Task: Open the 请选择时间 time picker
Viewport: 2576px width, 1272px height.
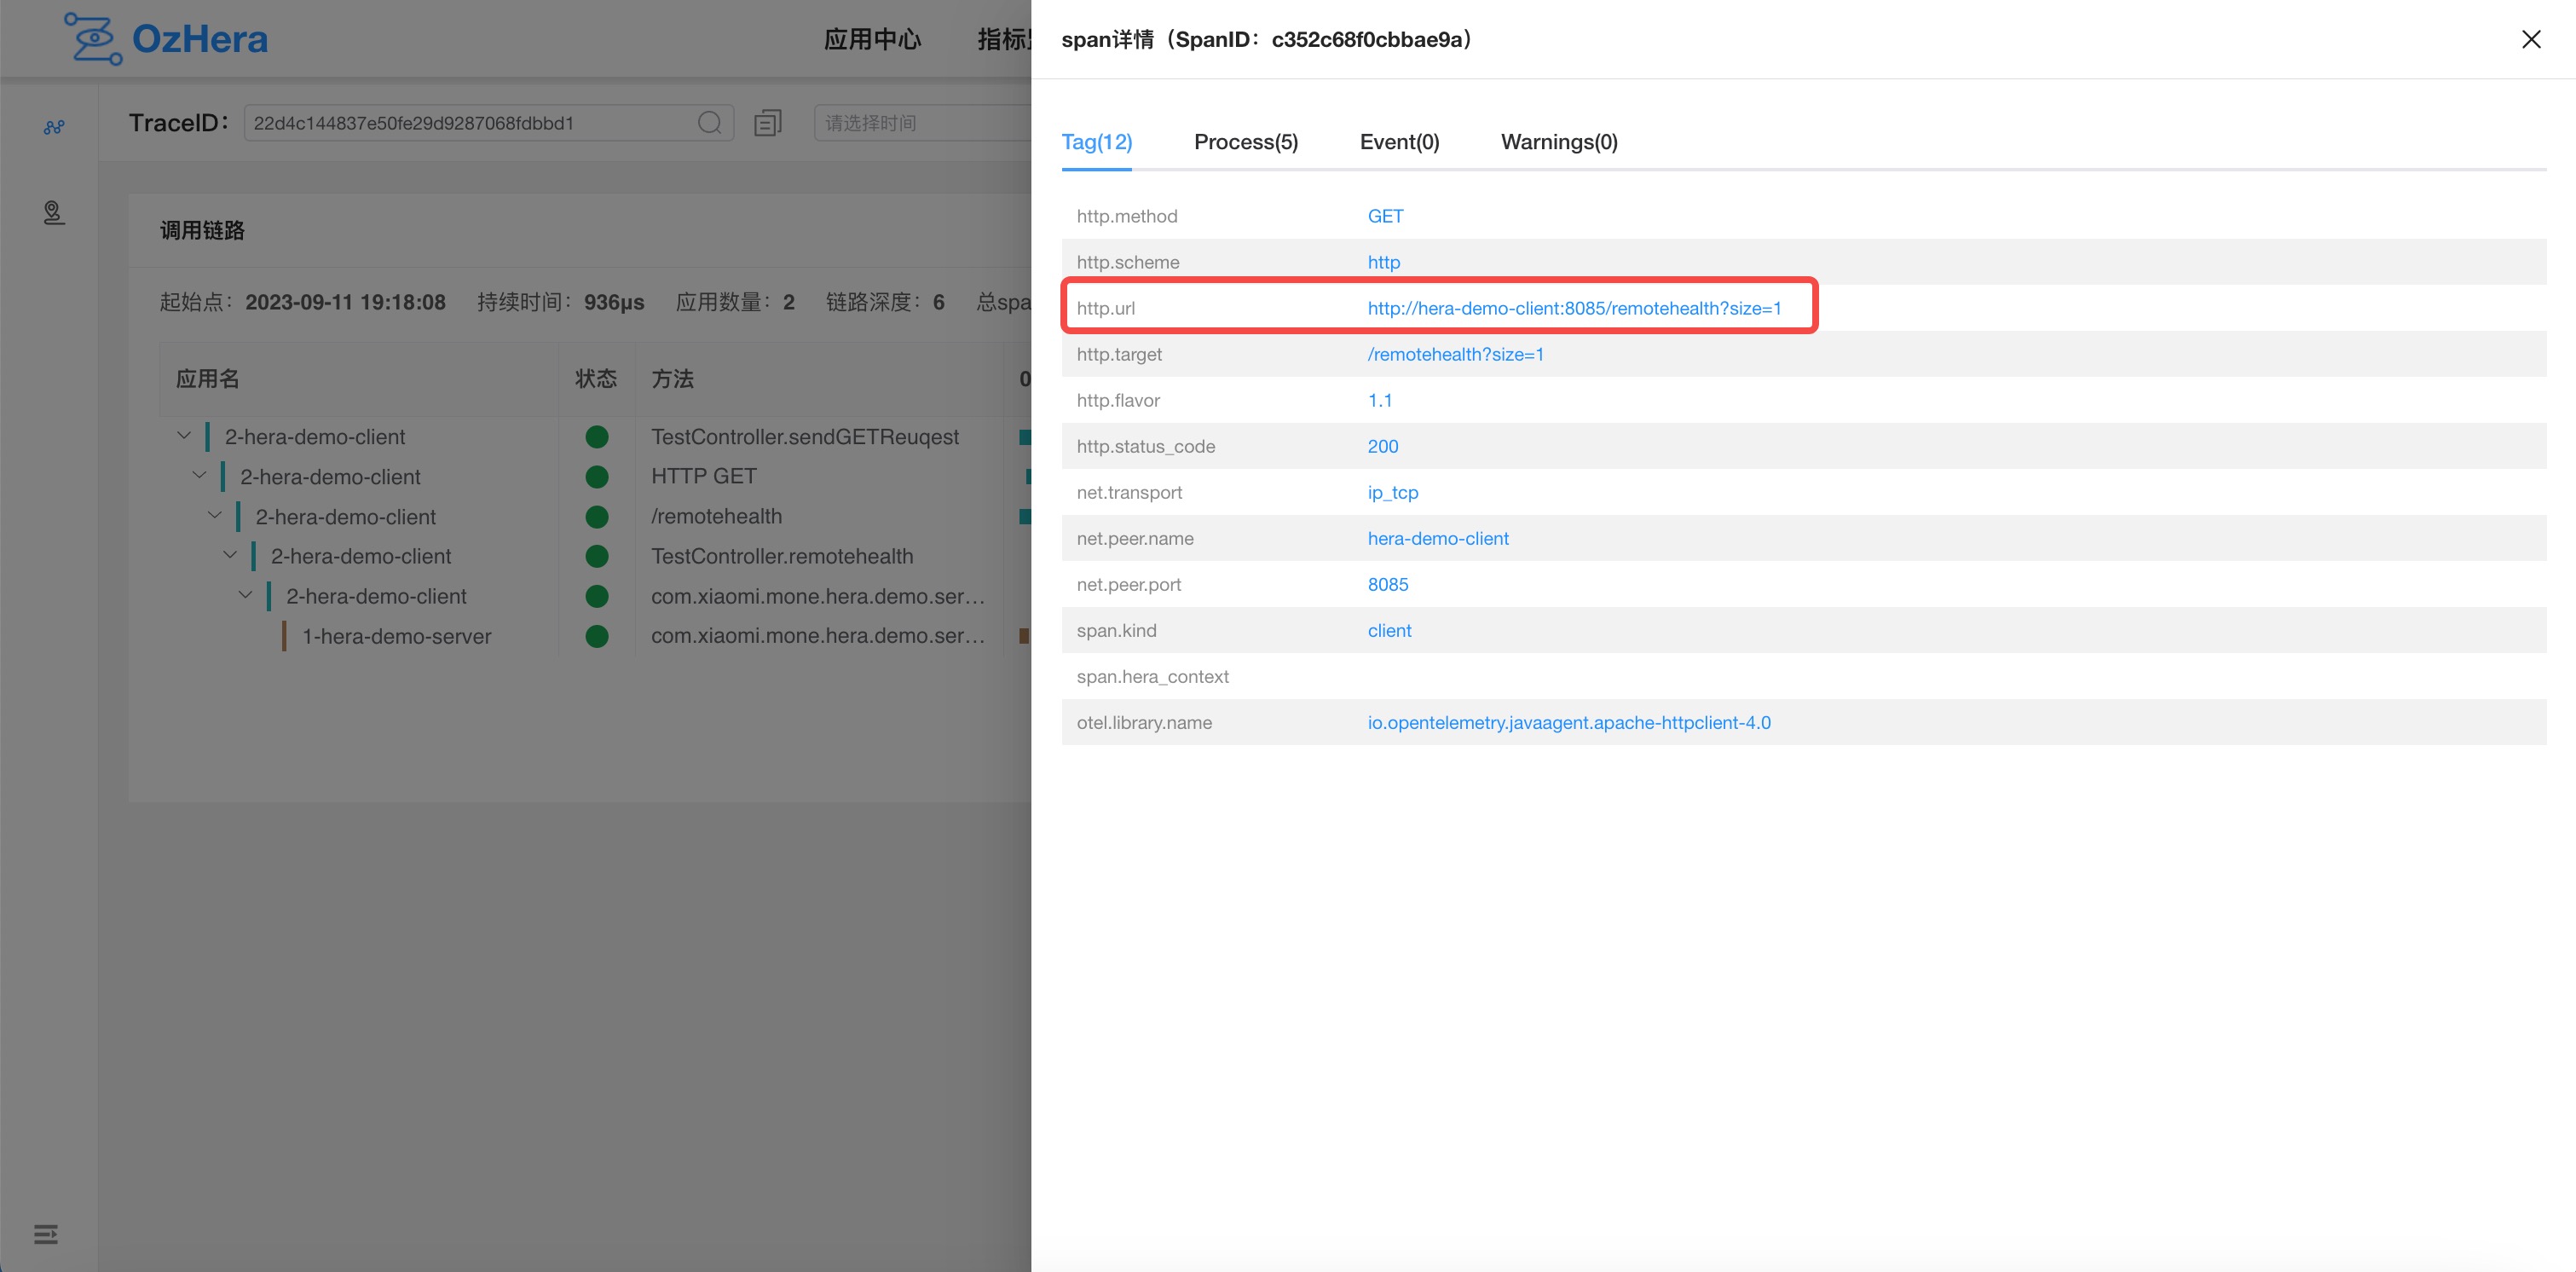Action: coord(922,123)
